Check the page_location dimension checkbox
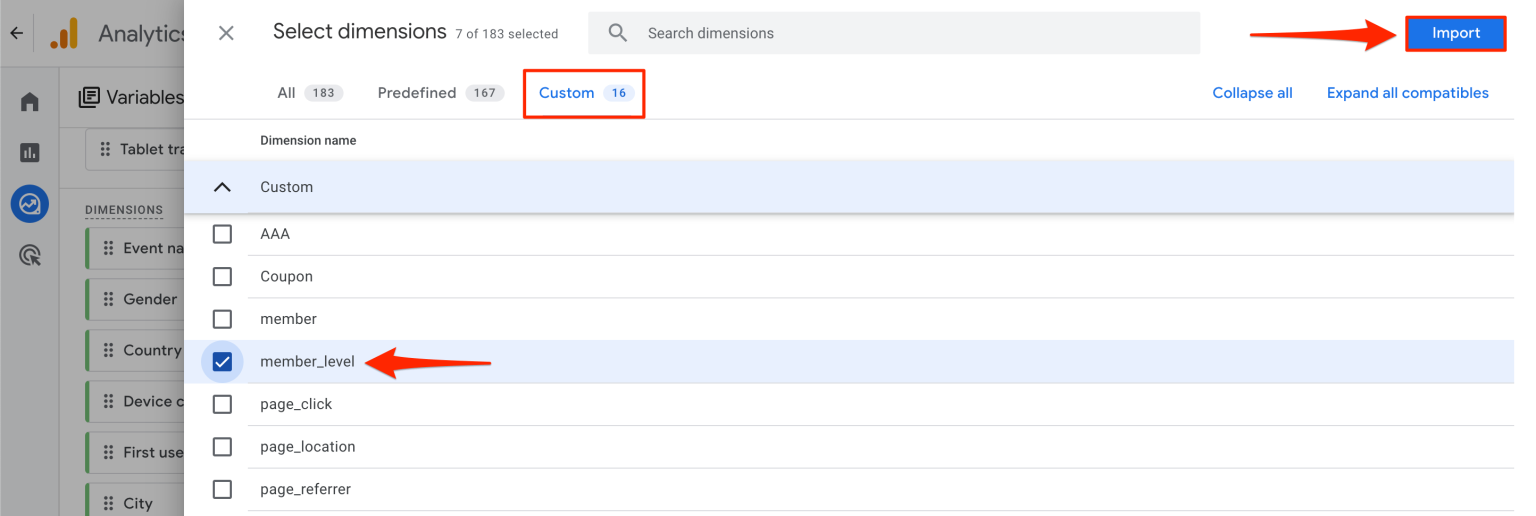This screenshot has height=516, width=1536. pyautogui.click(x=222, y=447)
